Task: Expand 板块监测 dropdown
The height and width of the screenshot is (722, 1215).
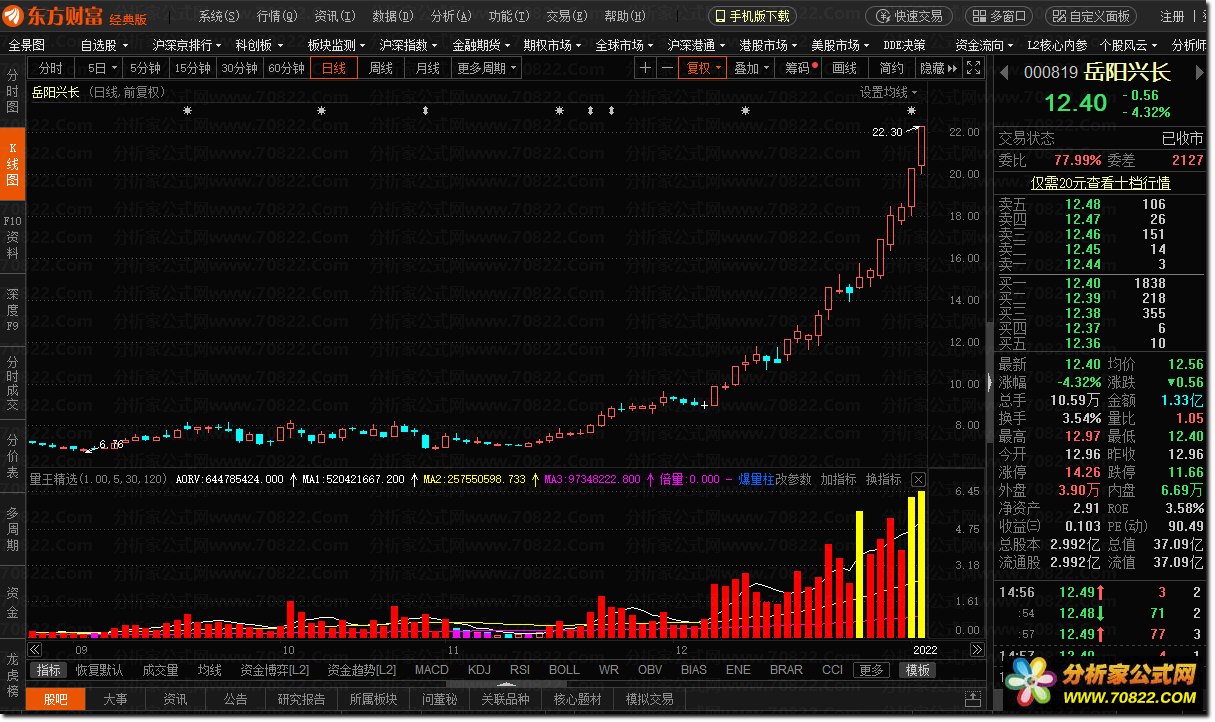Action: (337, 45)
